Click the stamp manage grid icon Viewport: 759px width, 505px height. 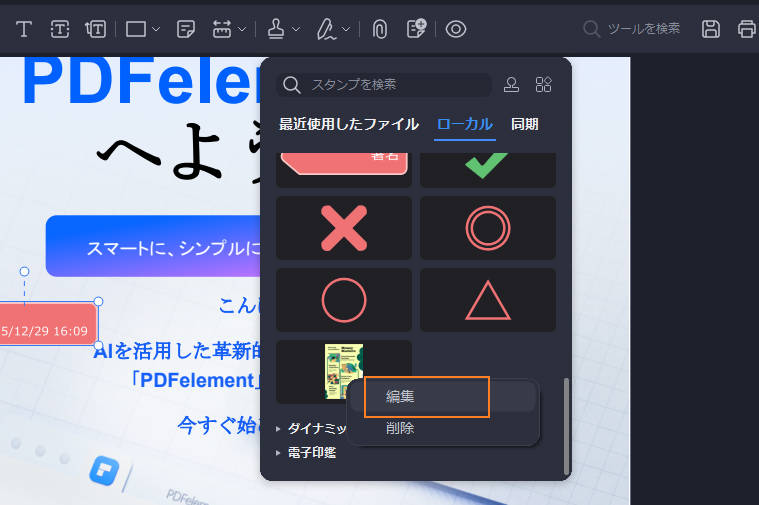point(543,85)
